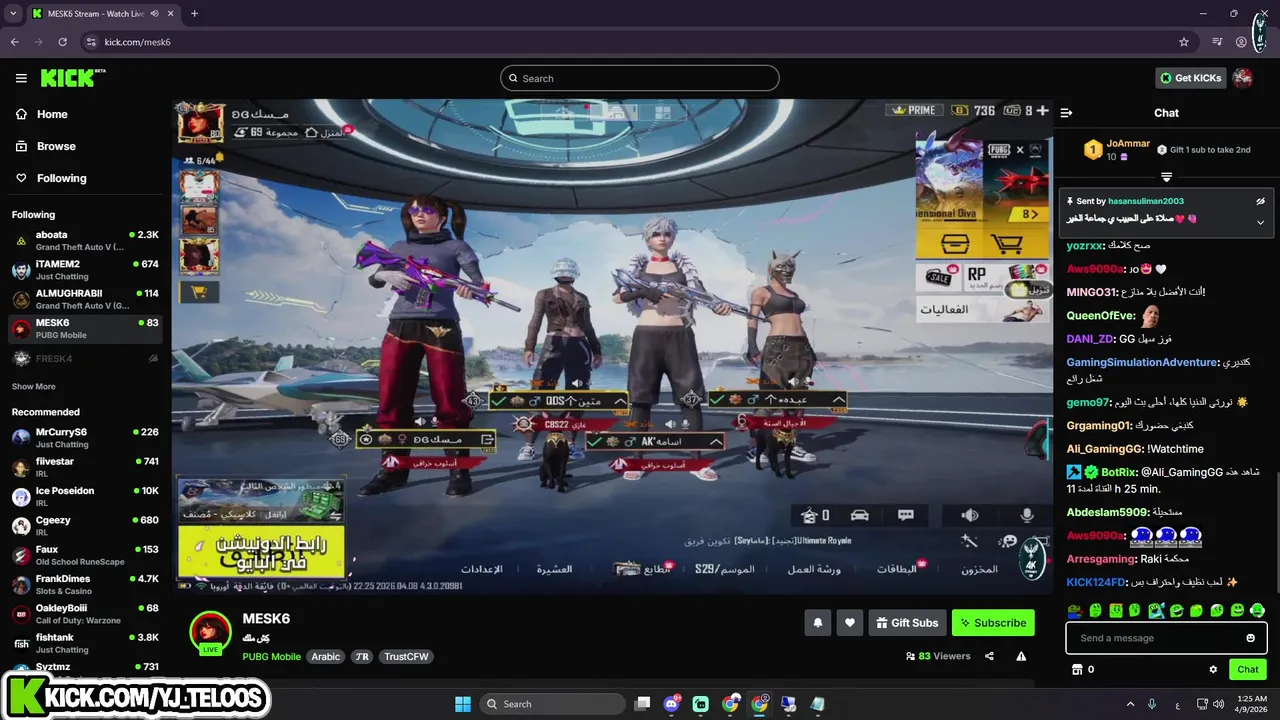Open aboata channel in Following list
This screenshot has height=720, width=1280.
coord(85,241)
